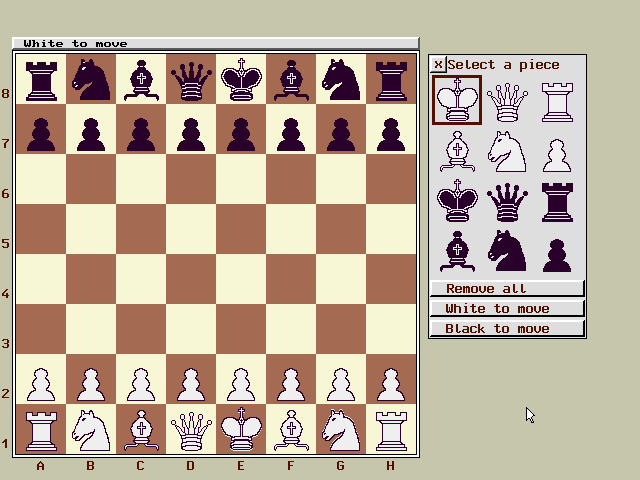This screenshot has width=640, height=480.
Task: Click the White to move status bar
Action: [216, 43]
